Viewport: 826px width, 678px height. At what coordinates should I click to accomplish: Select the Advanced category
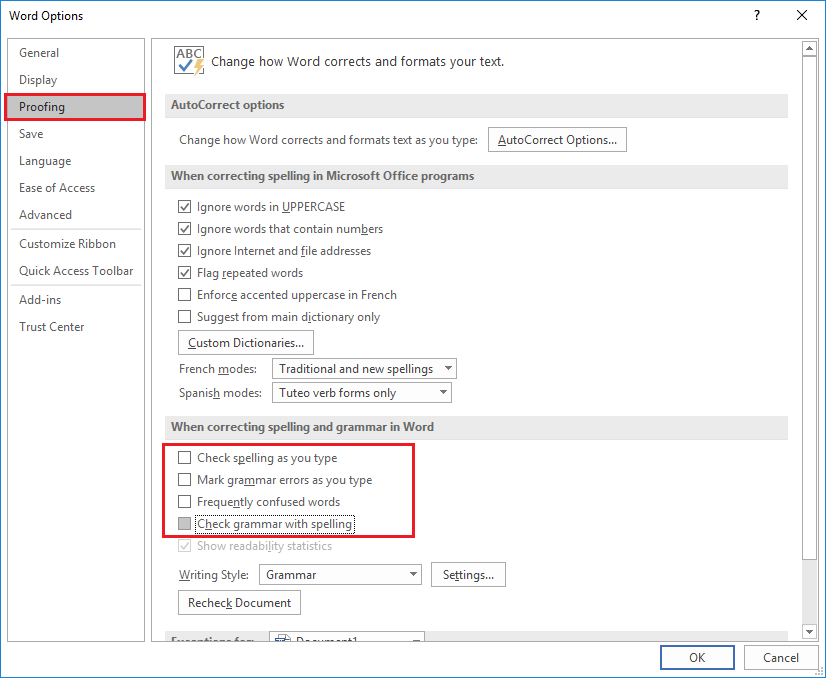45,215
